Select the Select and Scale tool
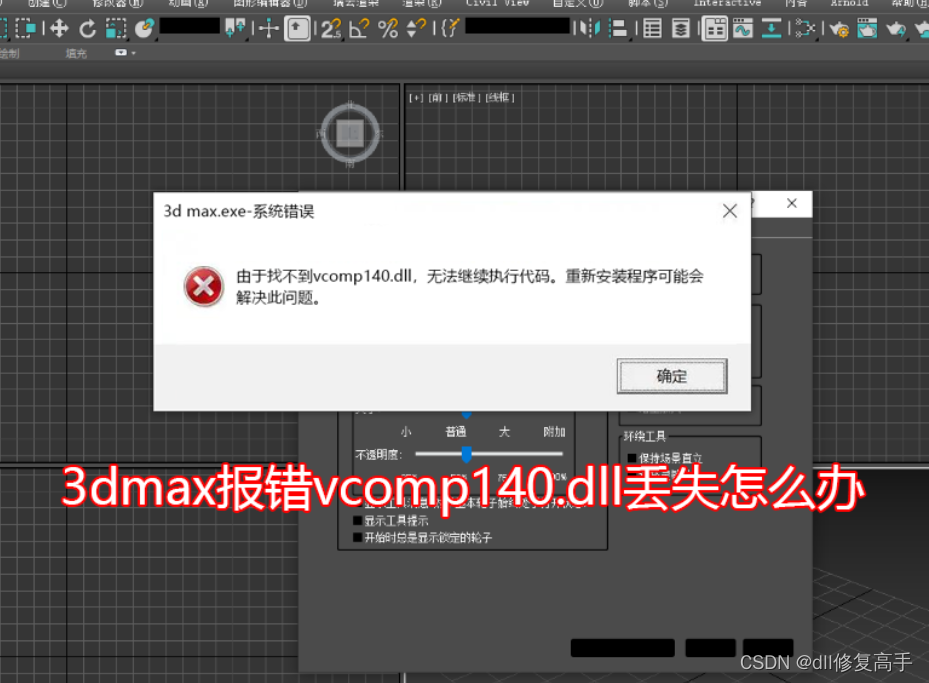The height and width of the screenshot is (683, 929). [116, 28]
